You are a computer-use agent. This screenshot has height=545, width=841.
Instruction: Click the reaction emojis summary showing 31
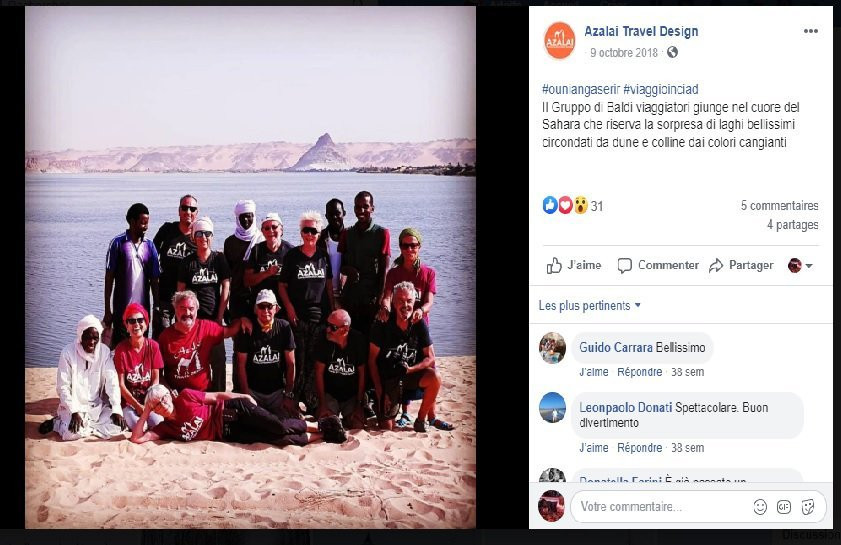(x=573, y=205)
